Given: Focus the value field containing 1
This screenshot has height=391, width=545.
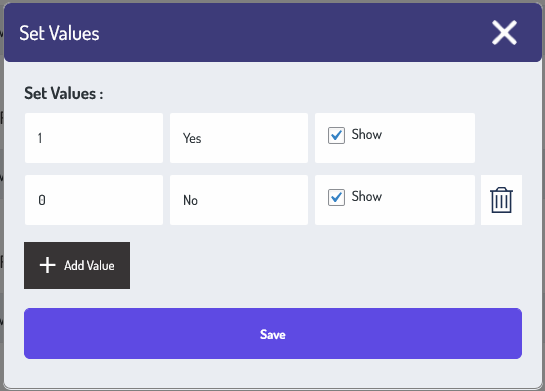Looking at the screenshot, I should point(94,138).
